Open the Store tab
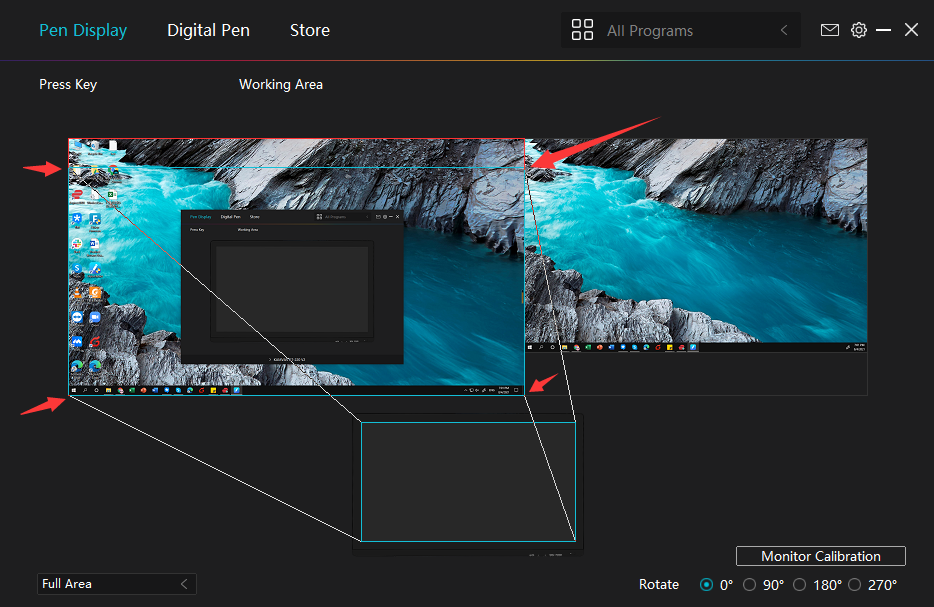Image resolution: width=934 pixels, height=607 pixels. click(309, 30)
